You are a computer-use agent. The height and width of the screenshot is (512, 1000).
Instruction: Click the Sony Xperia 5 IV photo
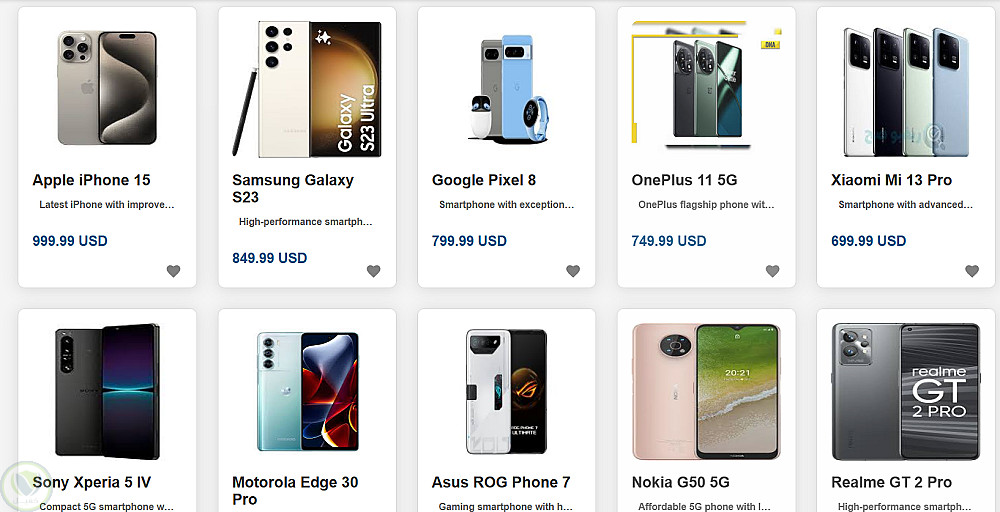[107, 391]
